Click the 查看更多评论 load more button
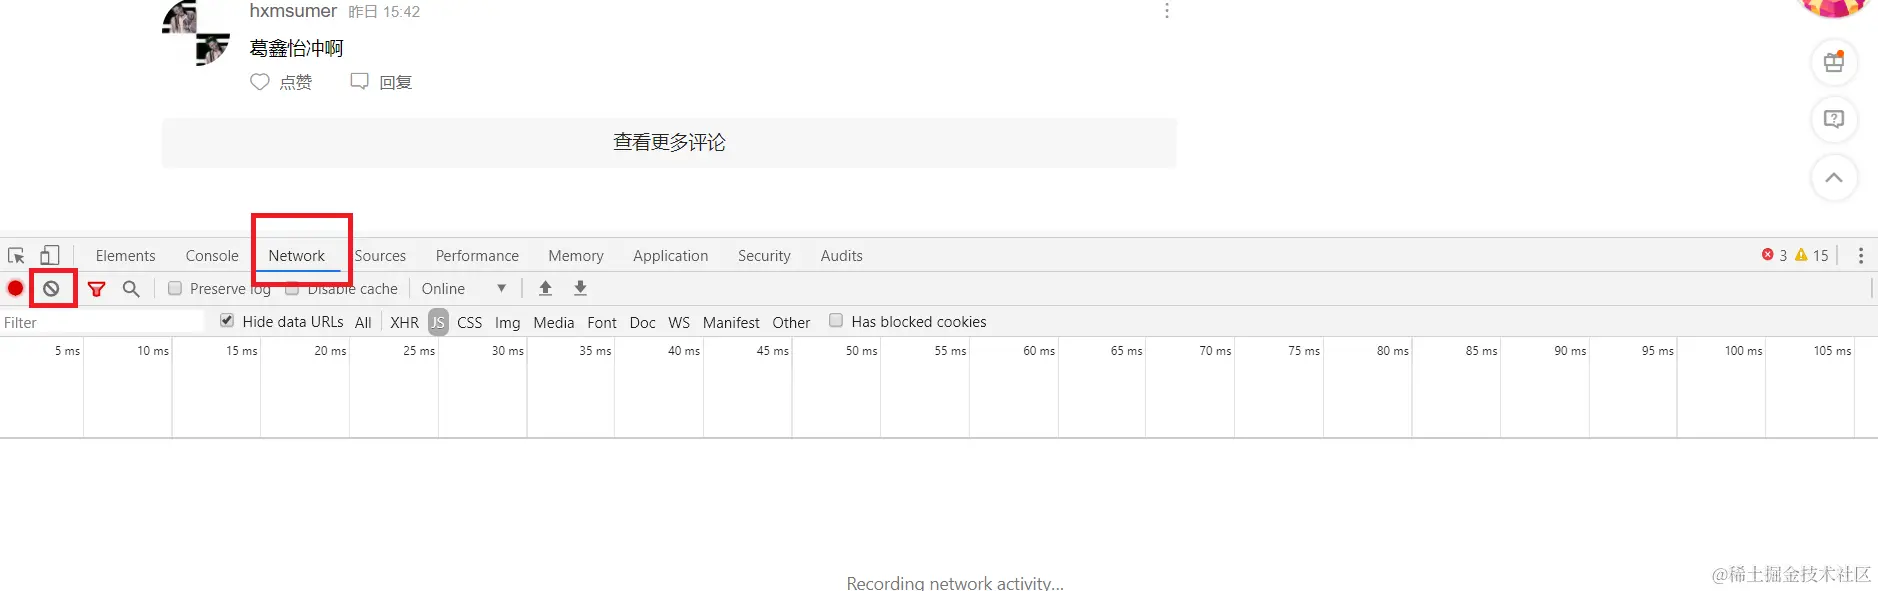 click(x=669, y=143)
